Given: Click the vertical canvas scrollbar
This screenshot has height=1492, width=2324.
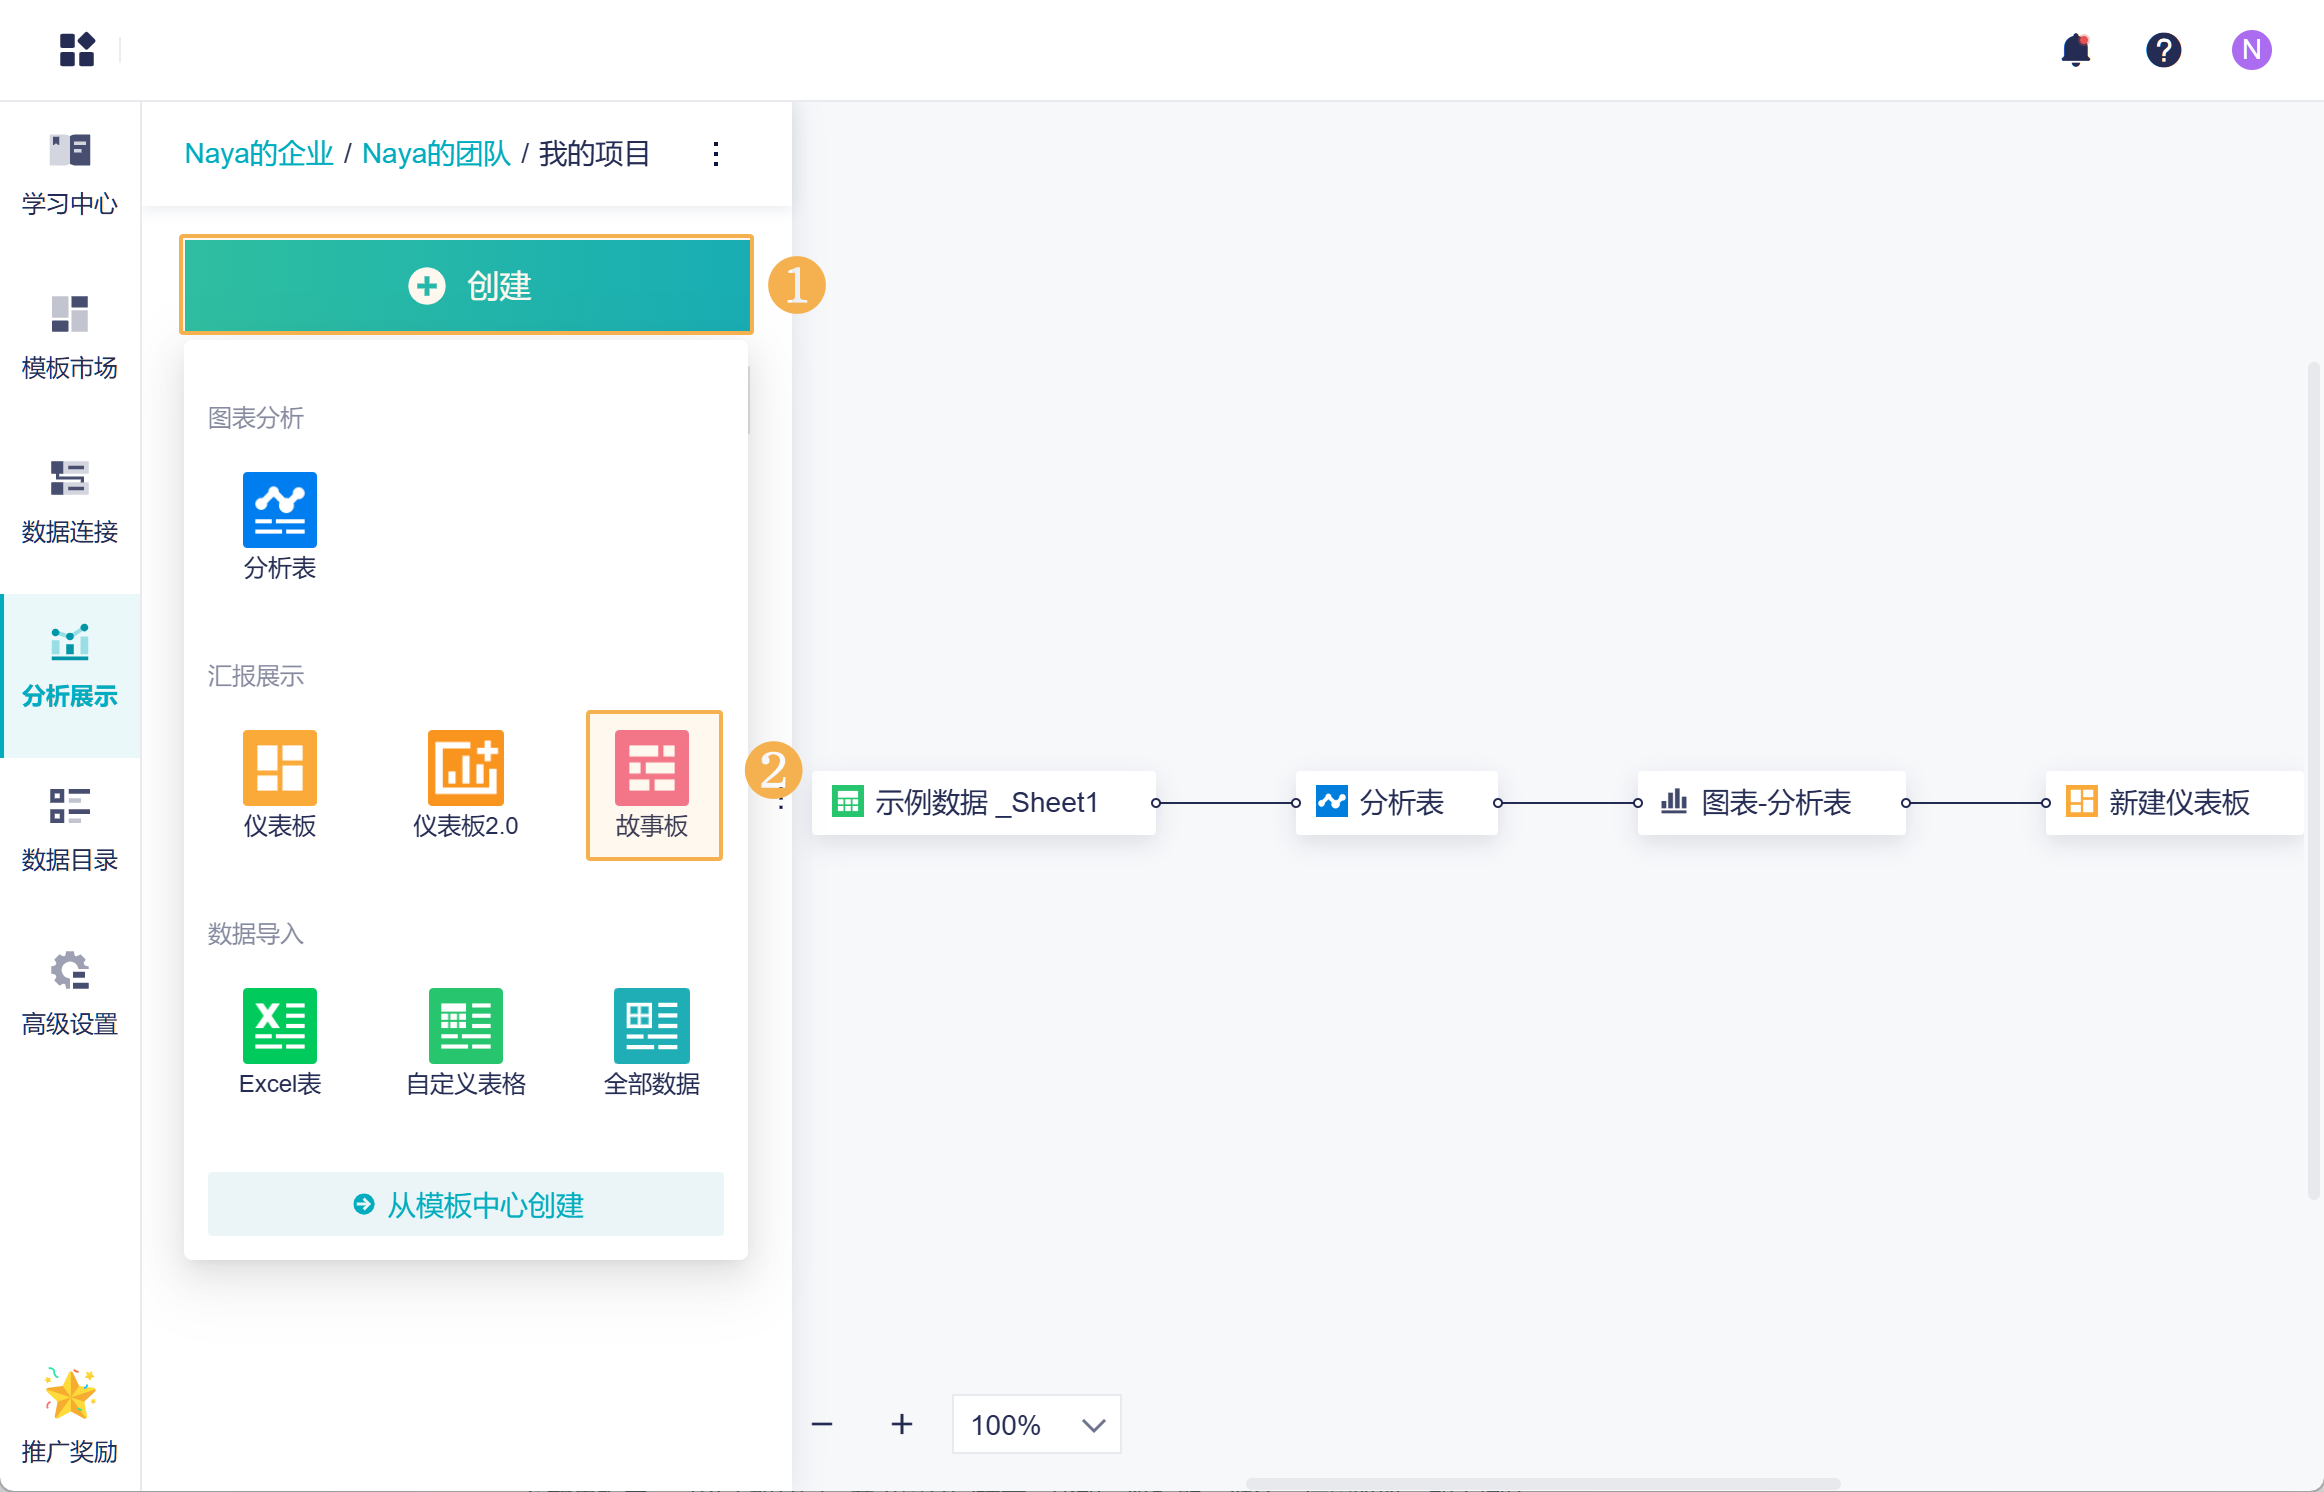Looking at the screenshot, I should point(2313,780).
